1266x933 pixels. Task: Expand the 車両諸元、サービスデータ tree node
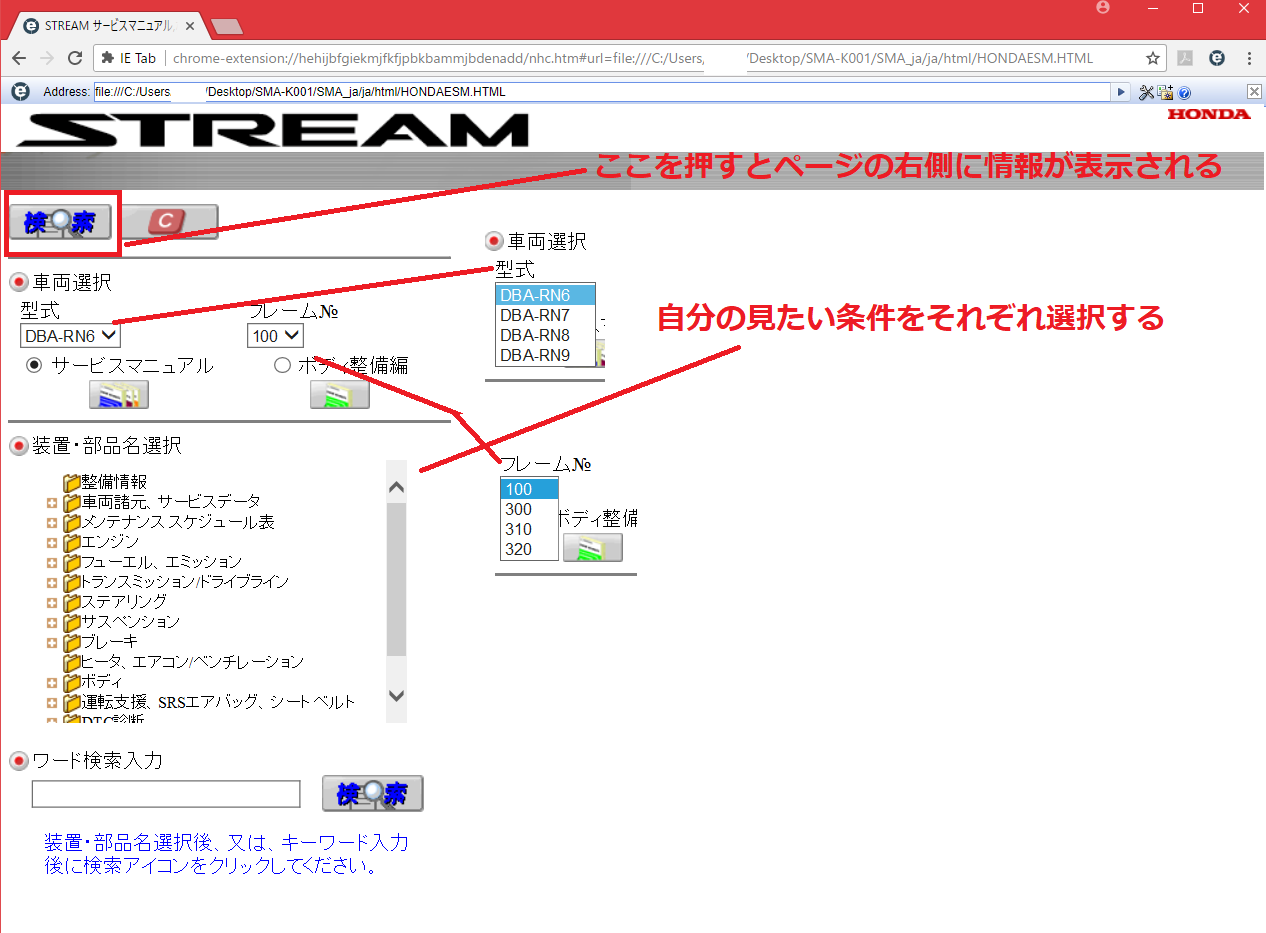pos(52,502)
